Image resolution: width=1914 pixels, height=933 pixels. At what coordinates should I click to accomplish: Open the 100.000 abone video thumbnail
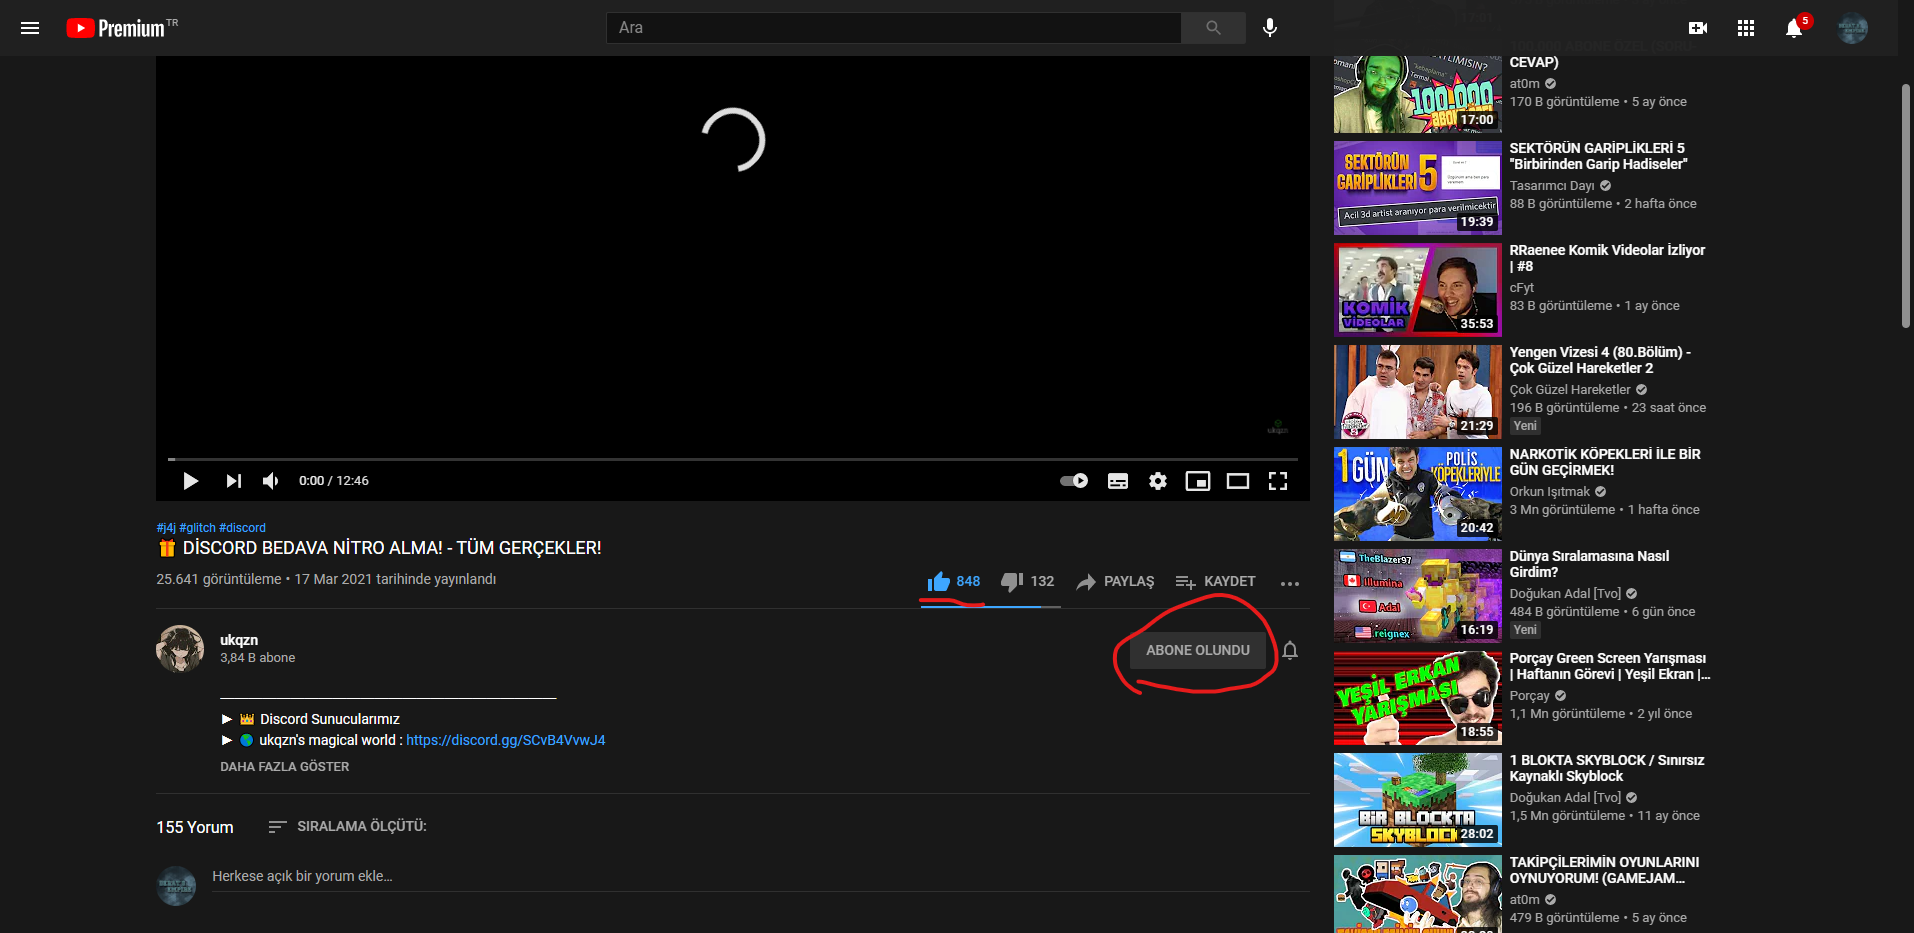pos(1418,94)
